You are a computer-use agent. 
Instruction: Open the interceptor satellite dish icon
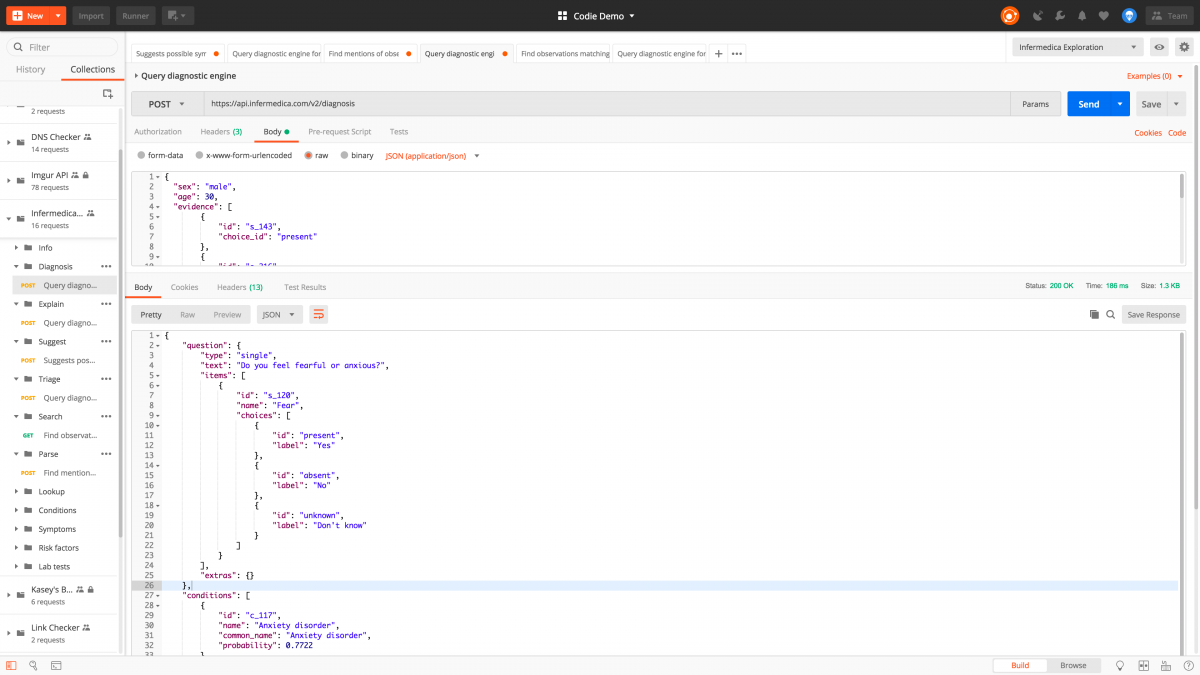1038,16
